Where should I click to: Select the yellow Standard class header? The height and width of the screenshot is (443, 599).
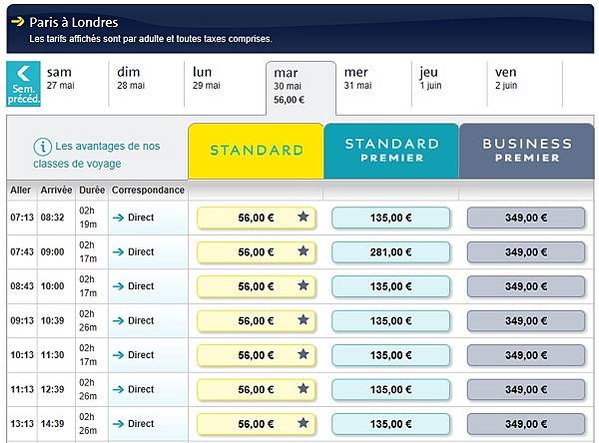[x=256, y=151]
